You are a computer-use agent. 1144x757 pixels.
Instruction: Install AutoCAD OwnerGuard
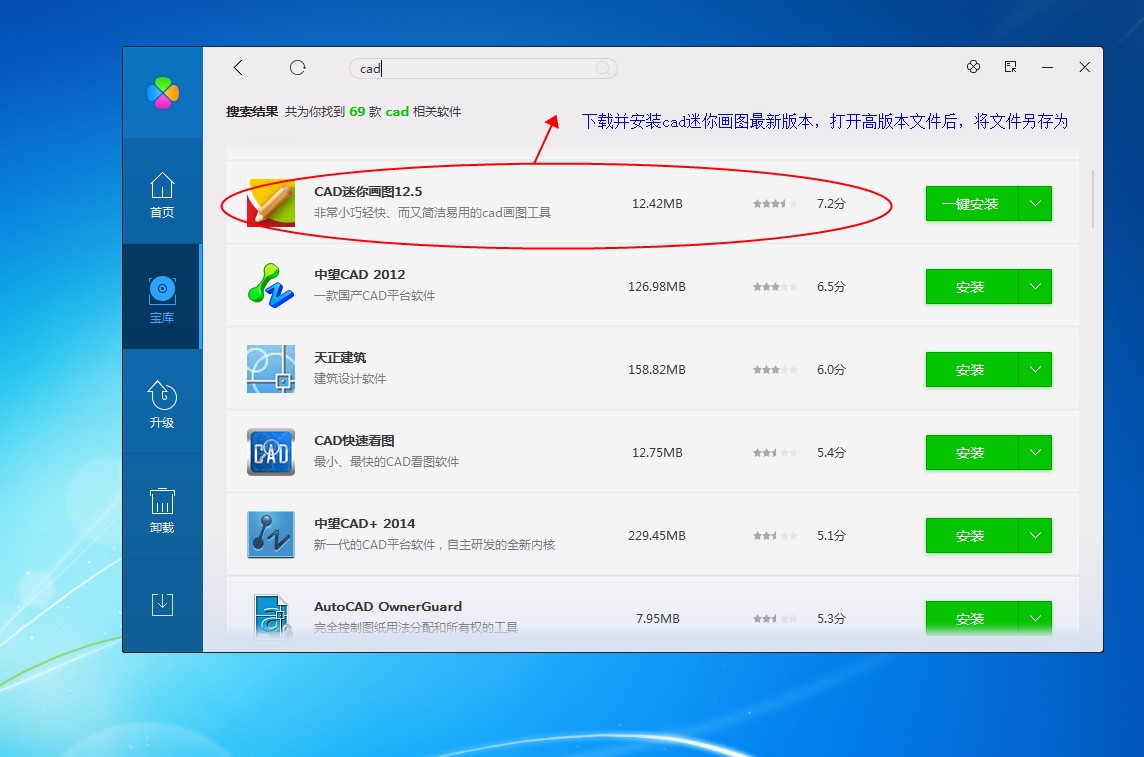972,618
